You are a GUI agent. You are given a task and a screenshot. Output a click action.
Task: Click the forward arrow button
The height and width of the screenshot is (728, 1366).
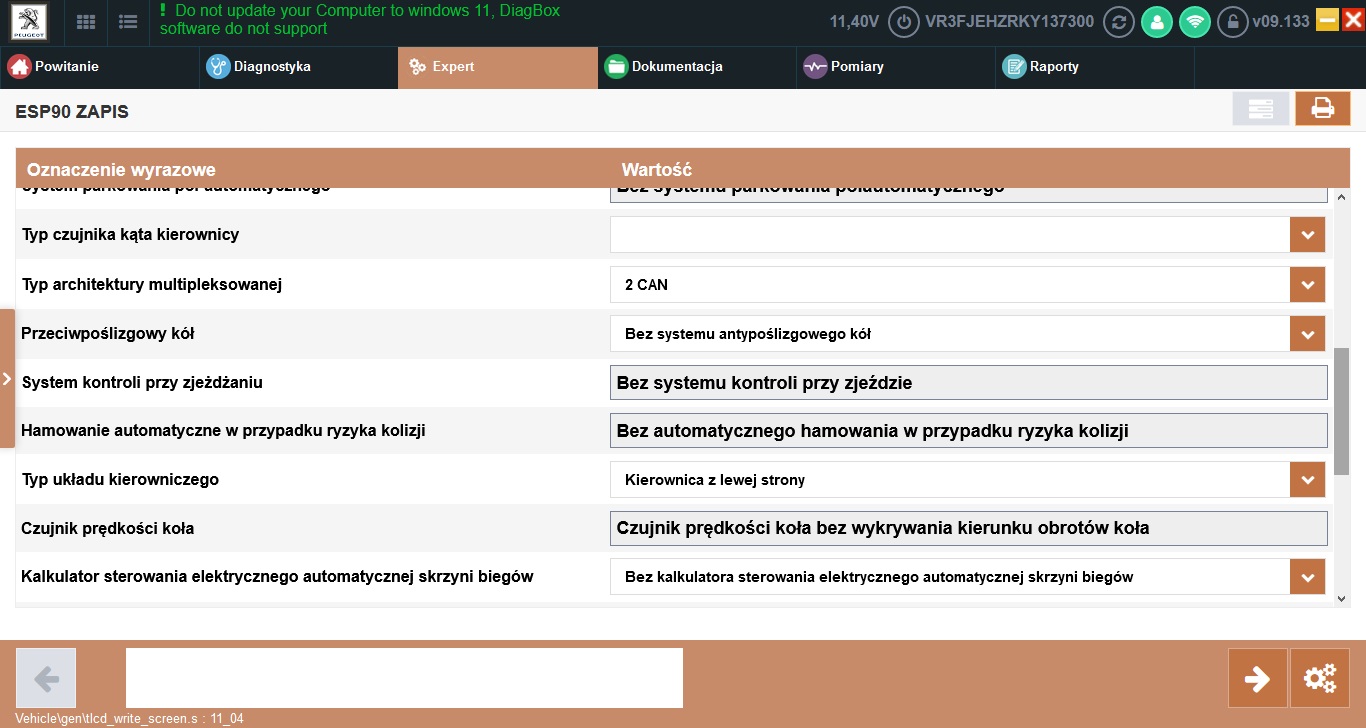coord(1257,679)
